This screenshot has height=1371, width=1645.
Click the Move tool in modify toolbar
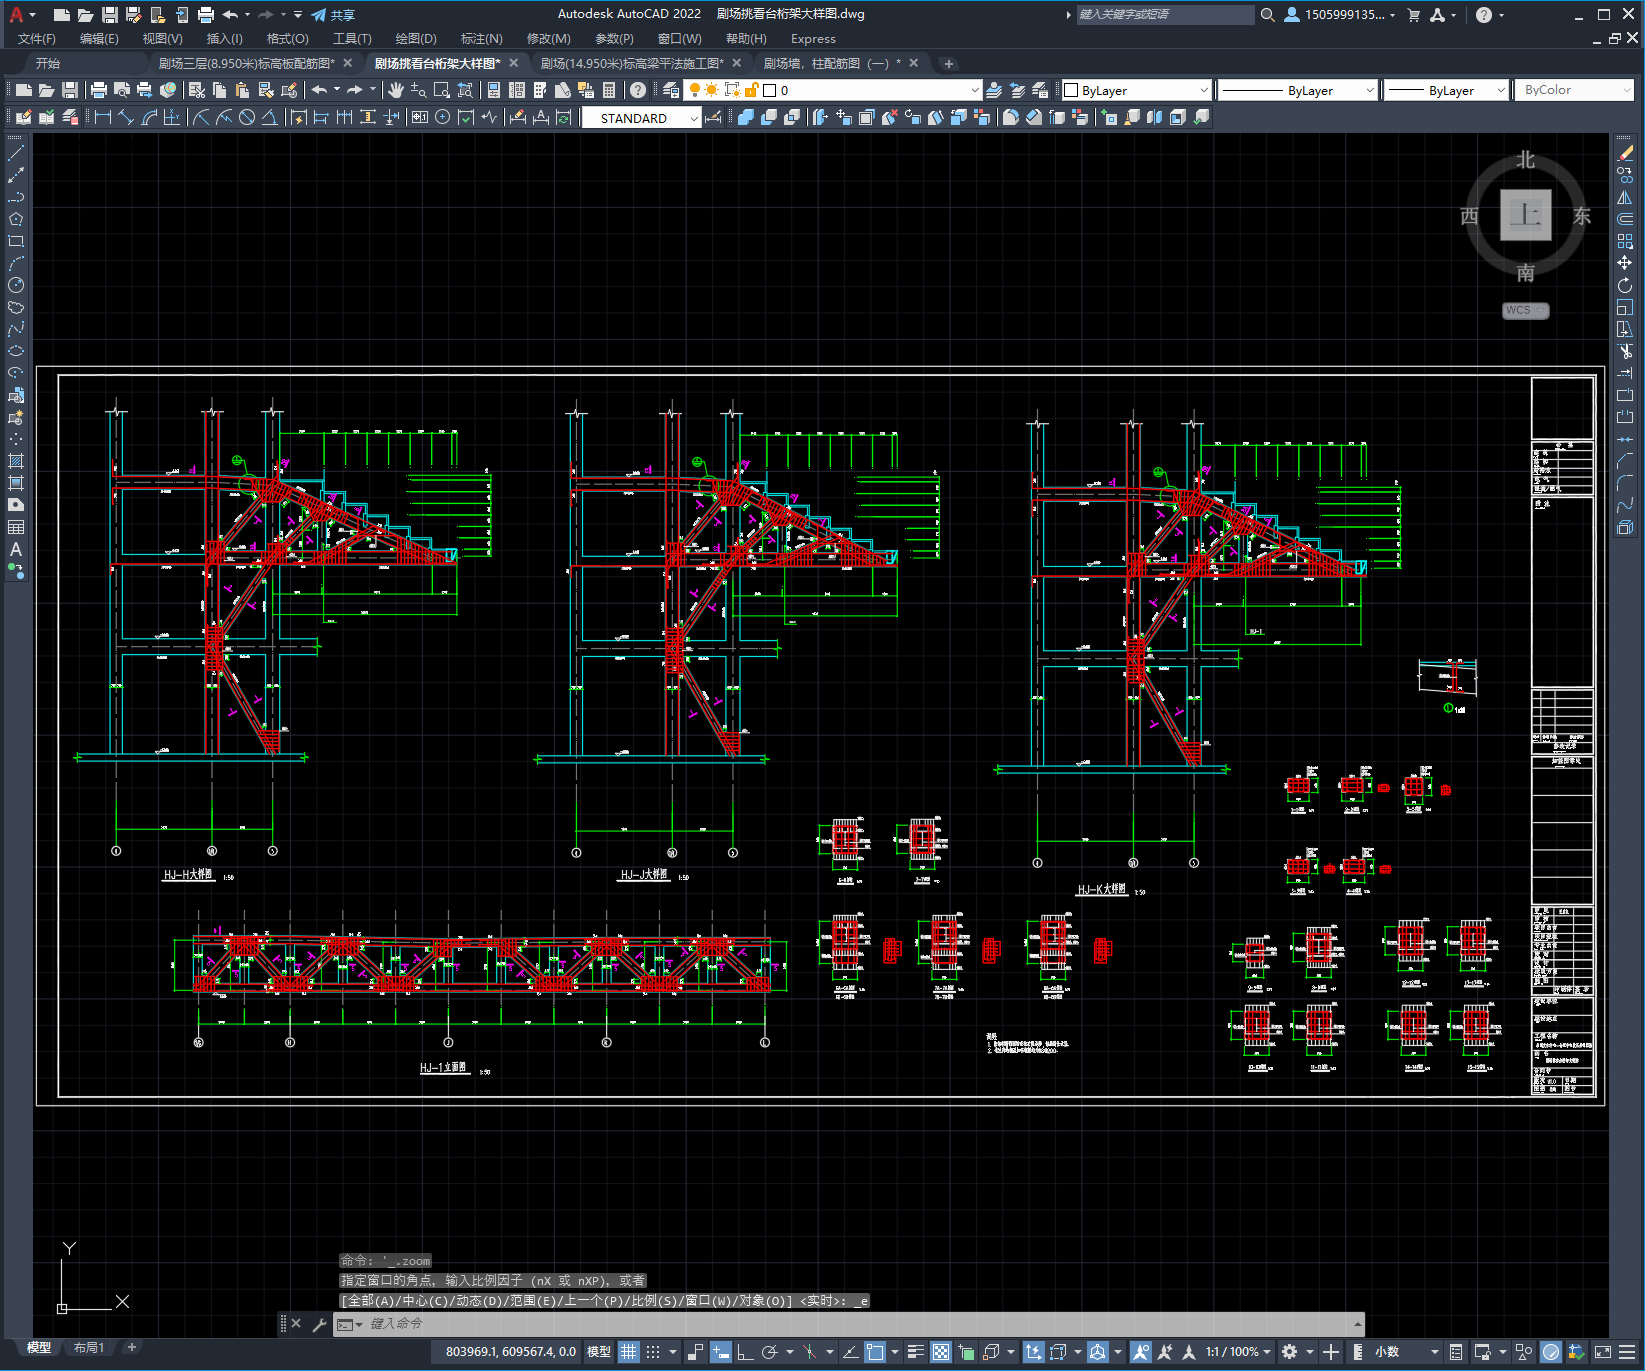coord(1625,263)
